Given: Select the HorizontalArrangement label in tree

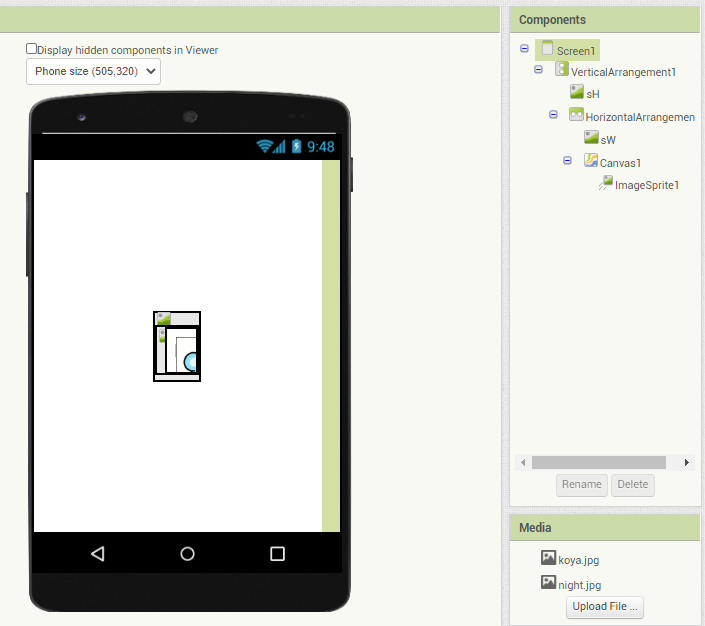Looking at the screenshot, I should (640, 117).
